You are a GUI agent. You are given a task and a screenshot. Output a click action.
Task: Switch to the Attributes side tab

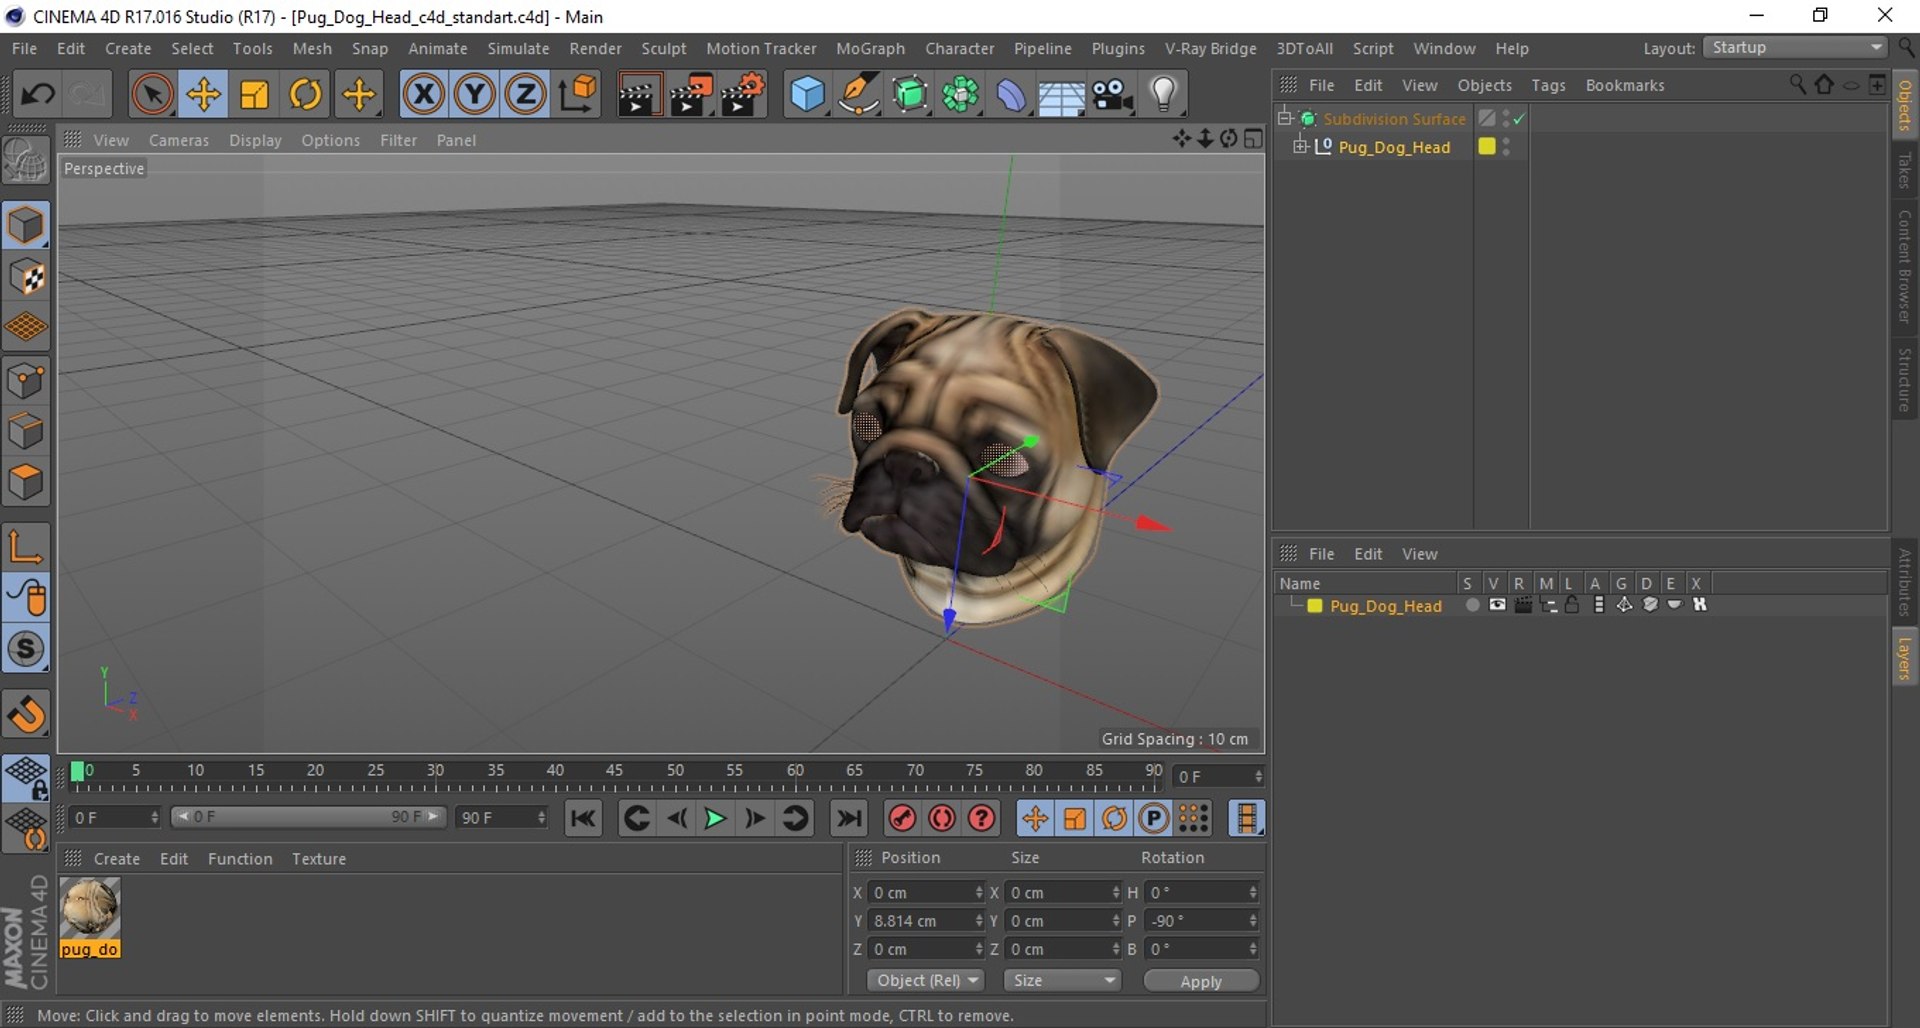(1905, 580)
